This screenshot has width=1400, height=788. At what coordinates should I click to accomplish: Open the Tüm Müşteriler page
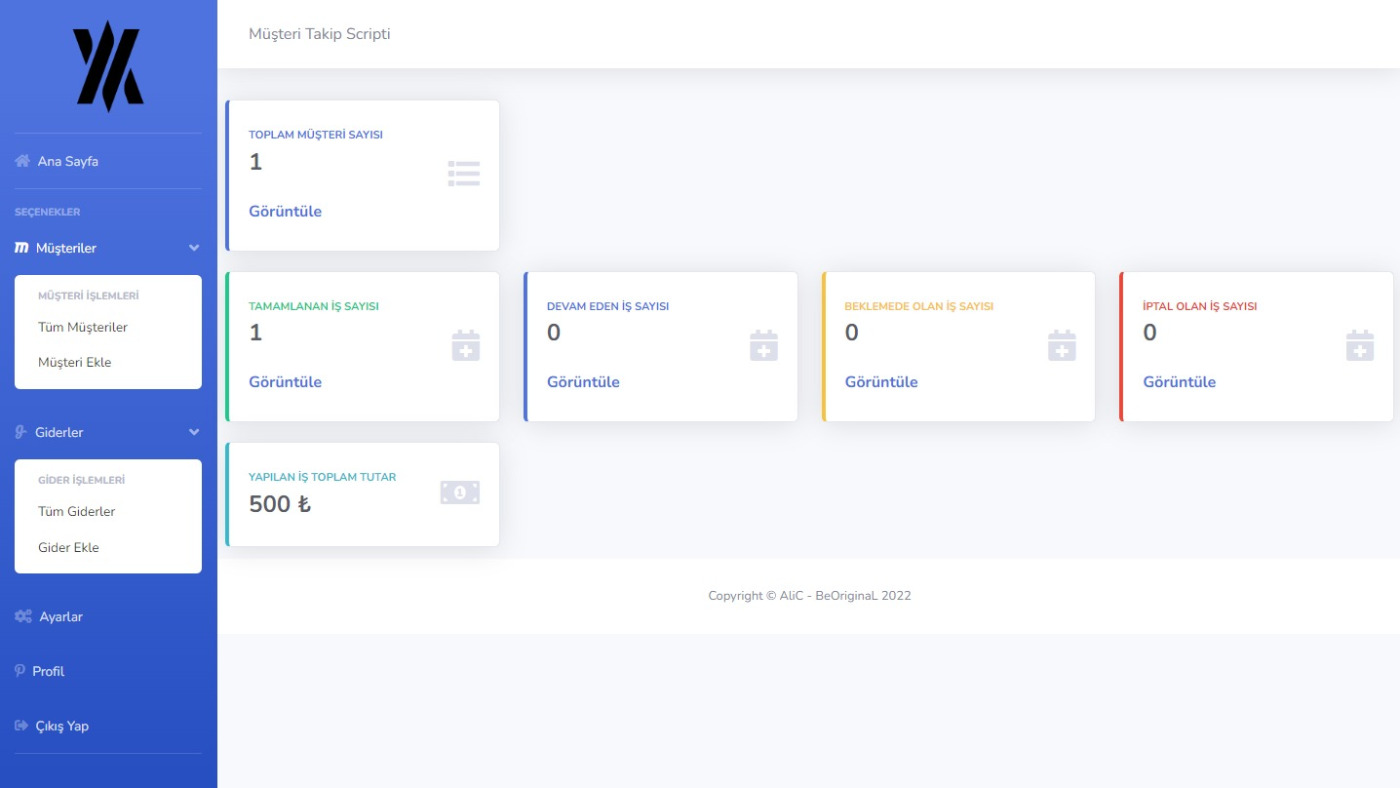[82, 327]
